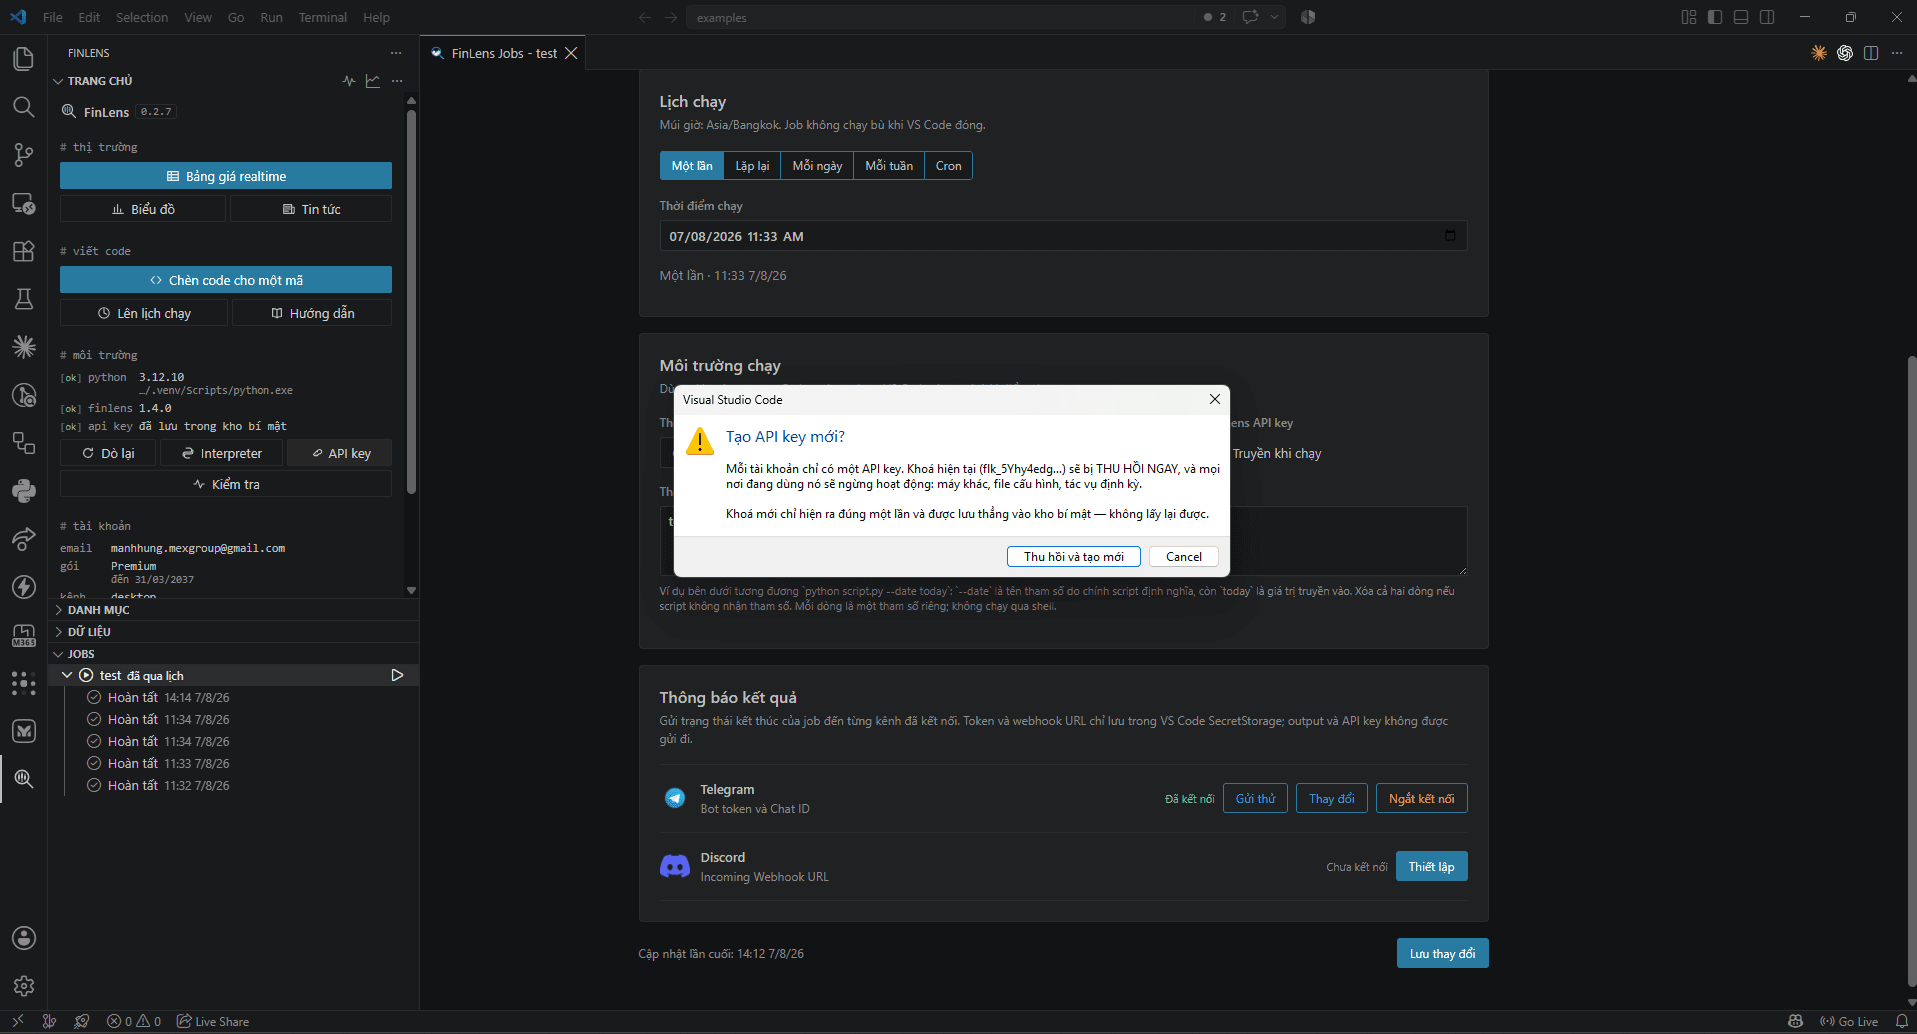Image resolution: width=1917 pixels, height=1034 pixels.
Task: Select the Mỗi tuần schedule option
Action: 889,166
